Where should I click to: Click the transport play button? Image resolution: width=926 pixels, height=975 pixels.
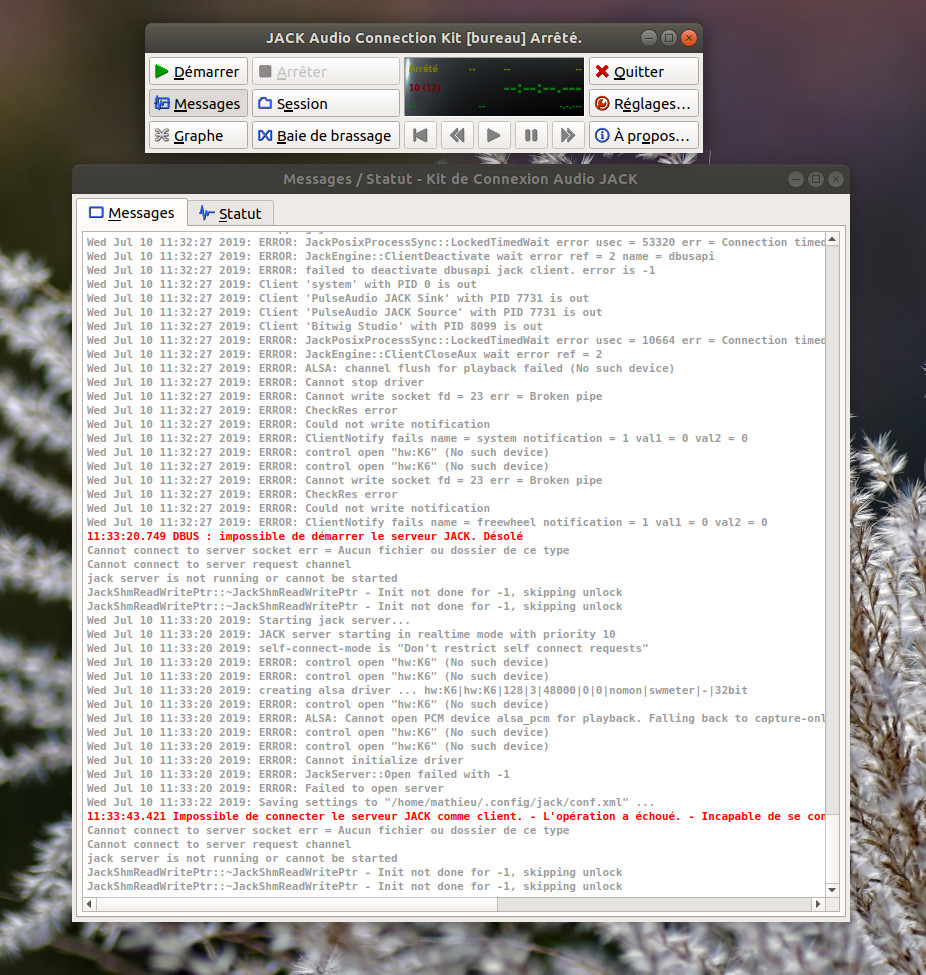[494, 135]
